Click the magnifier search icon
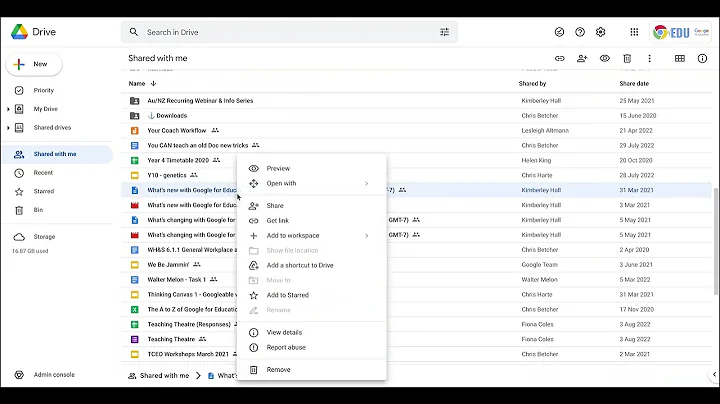 coord(134,32)
